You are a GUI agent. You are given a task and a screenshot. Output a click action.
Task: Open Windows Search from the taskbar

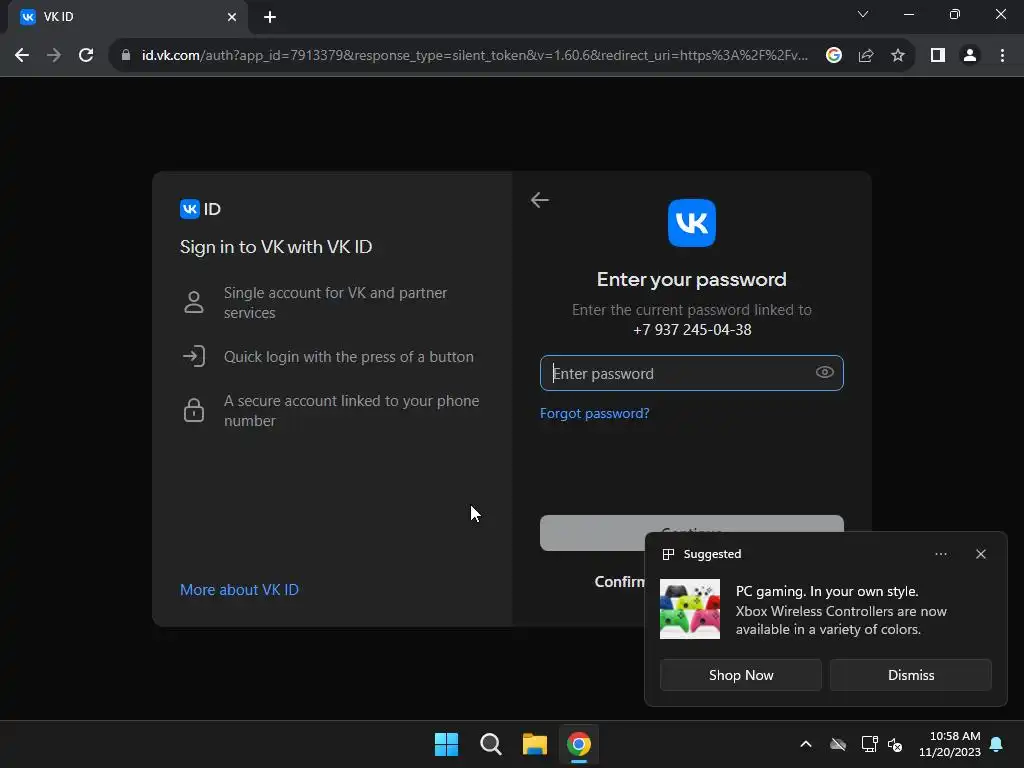tap(490, 744)
